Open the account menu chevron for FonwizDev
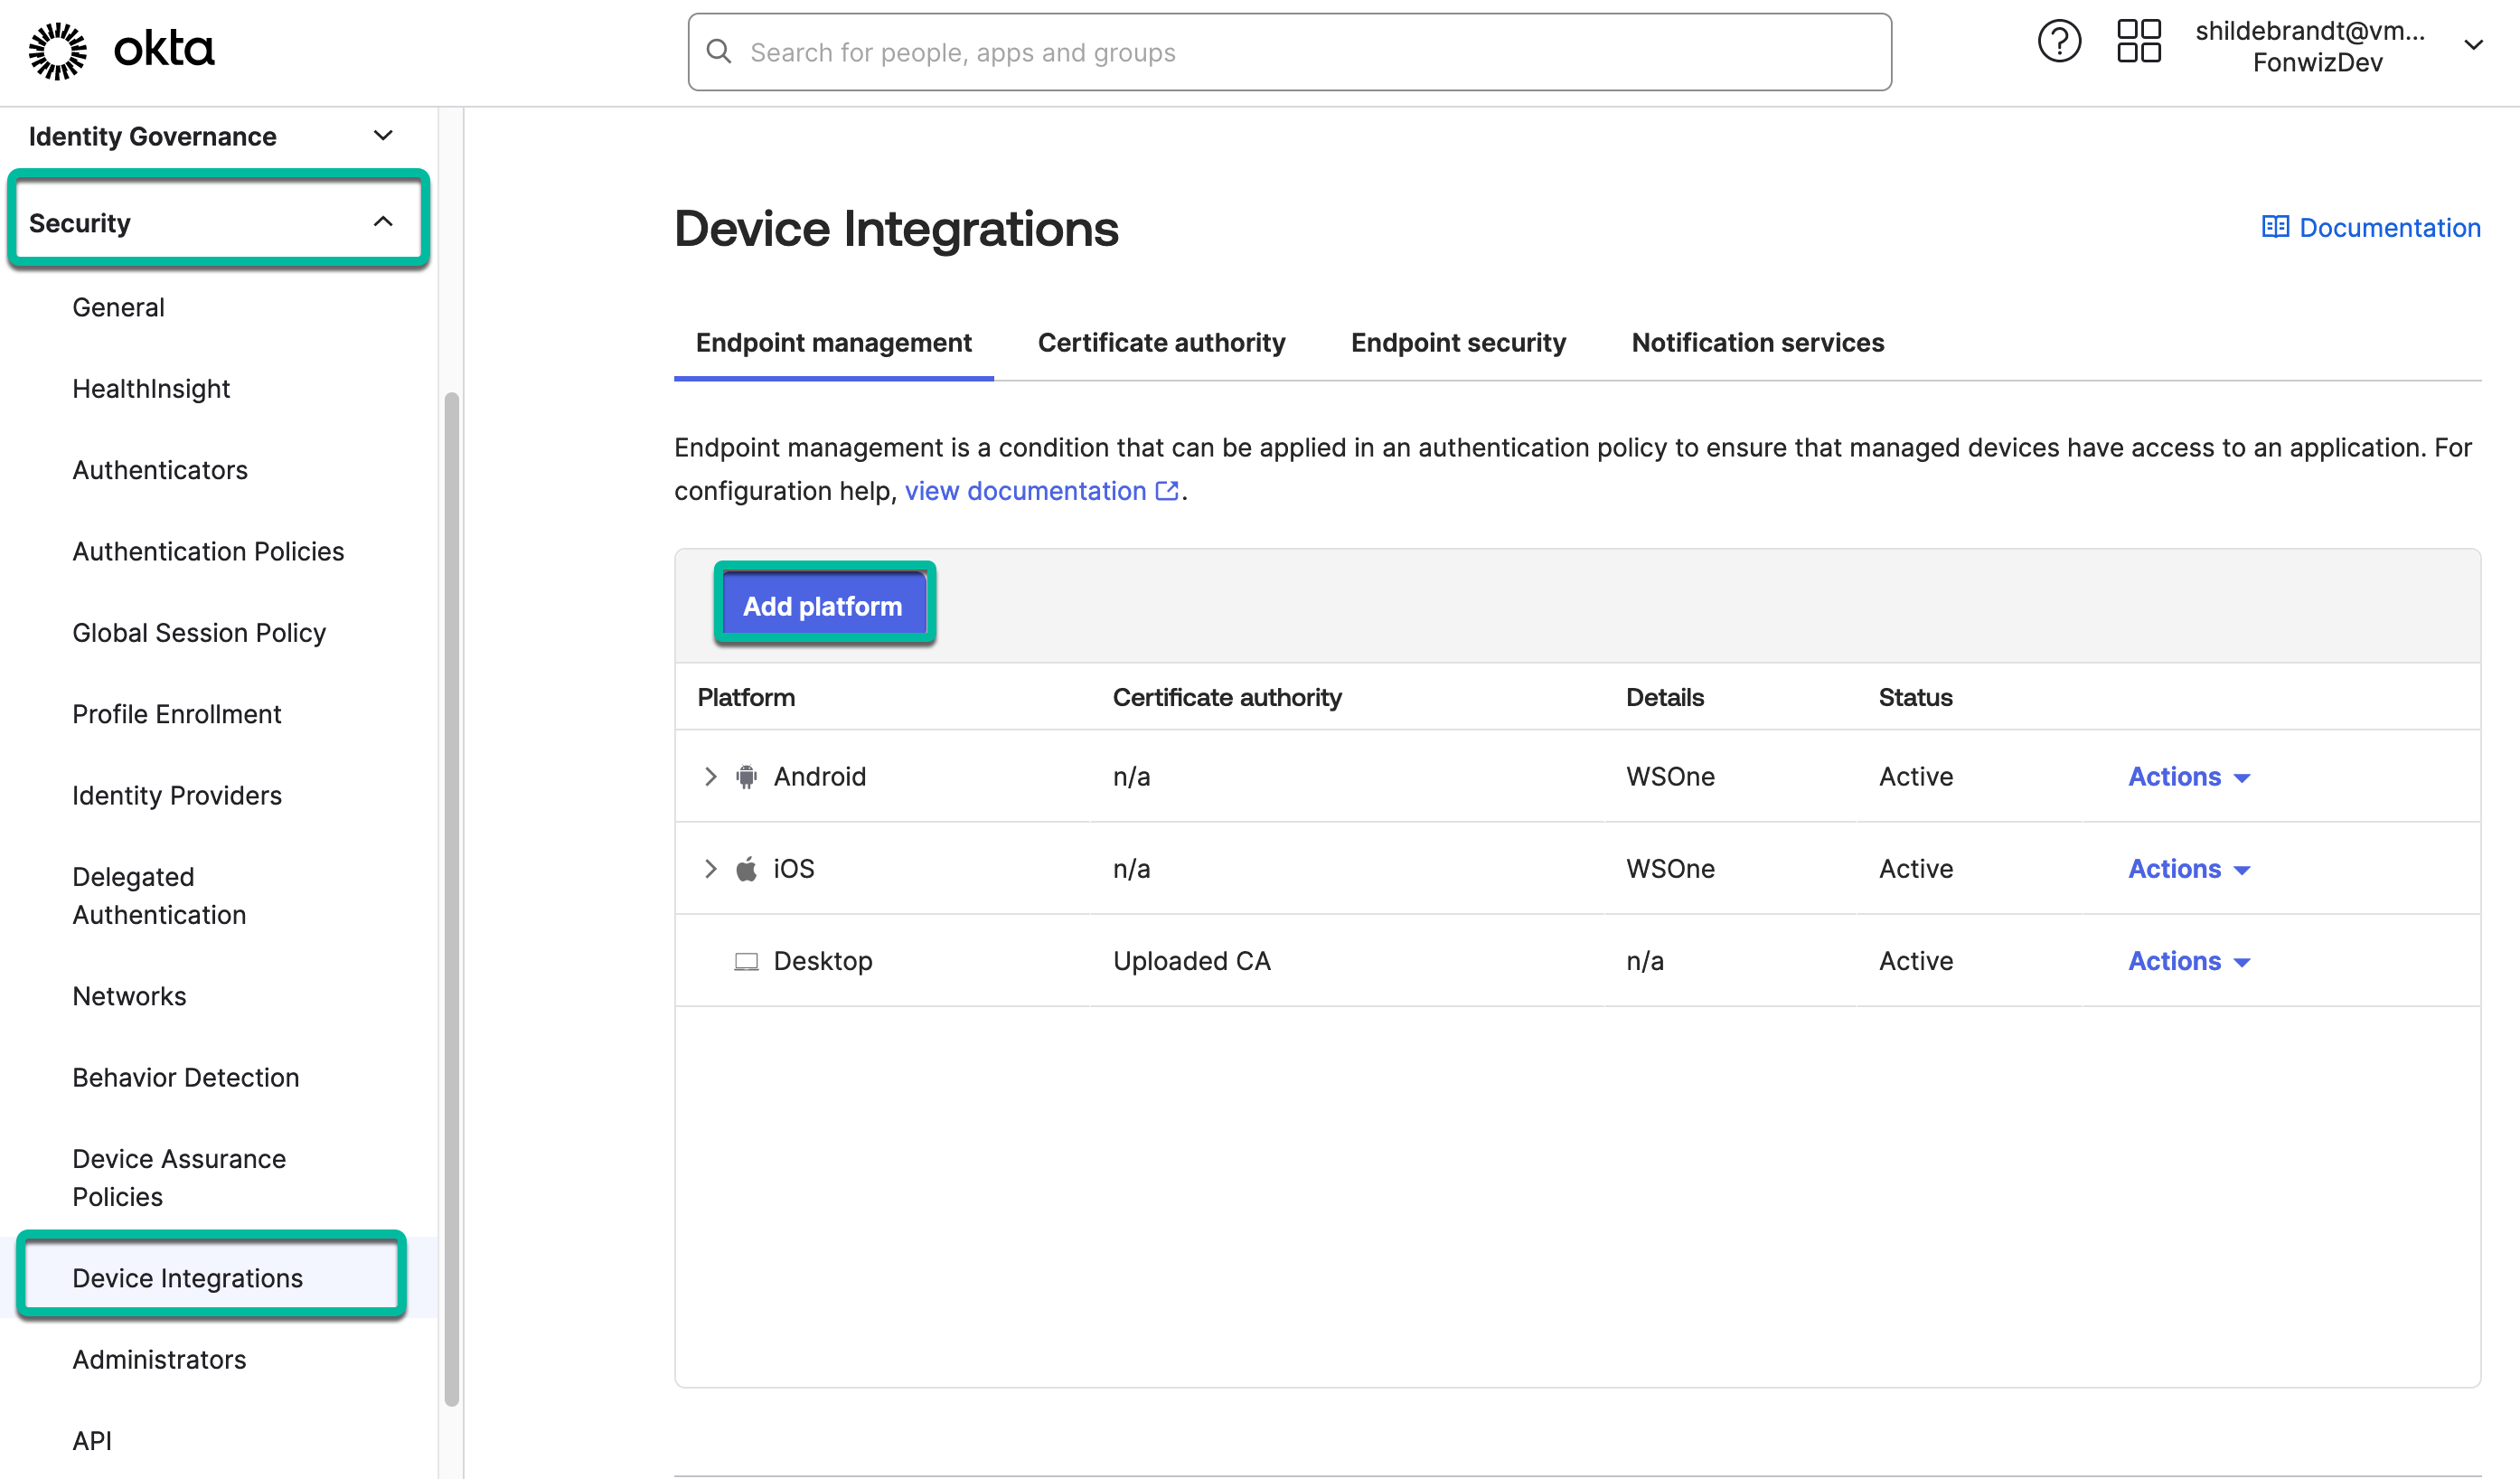 point(2474,46)
